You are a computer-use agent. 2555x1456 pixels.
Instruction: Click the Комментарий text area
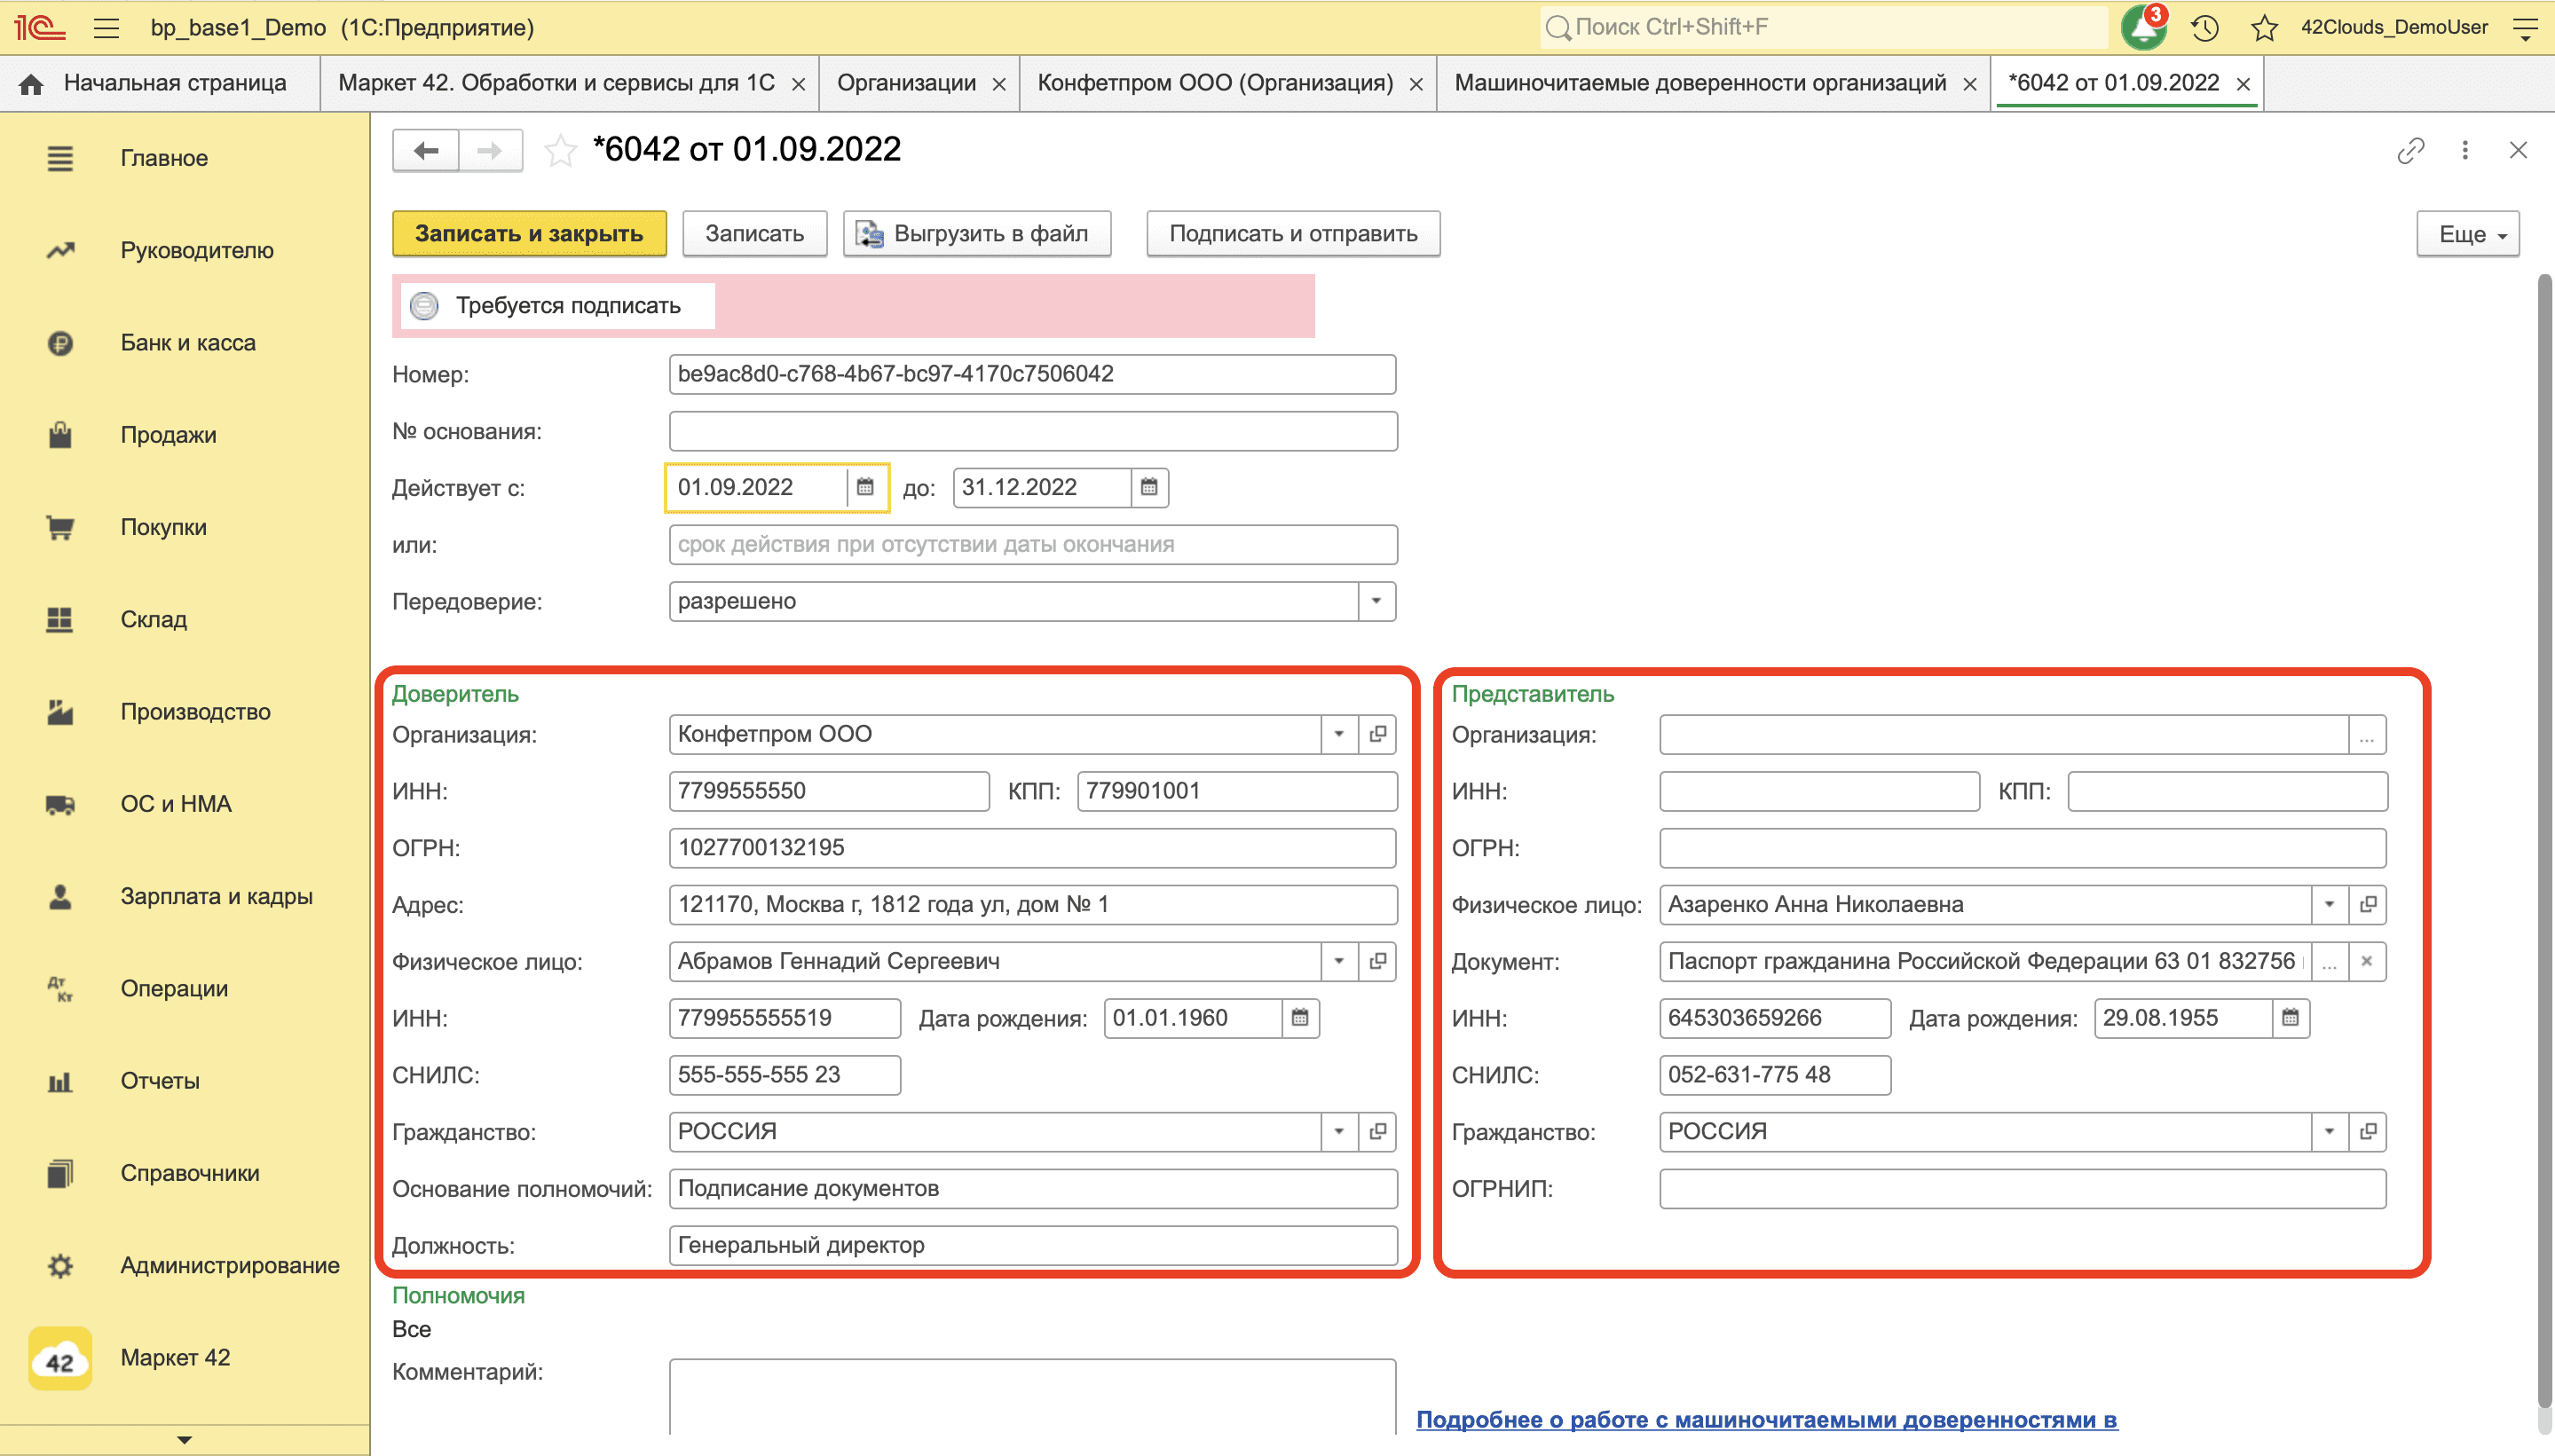click(1033, 1396)
